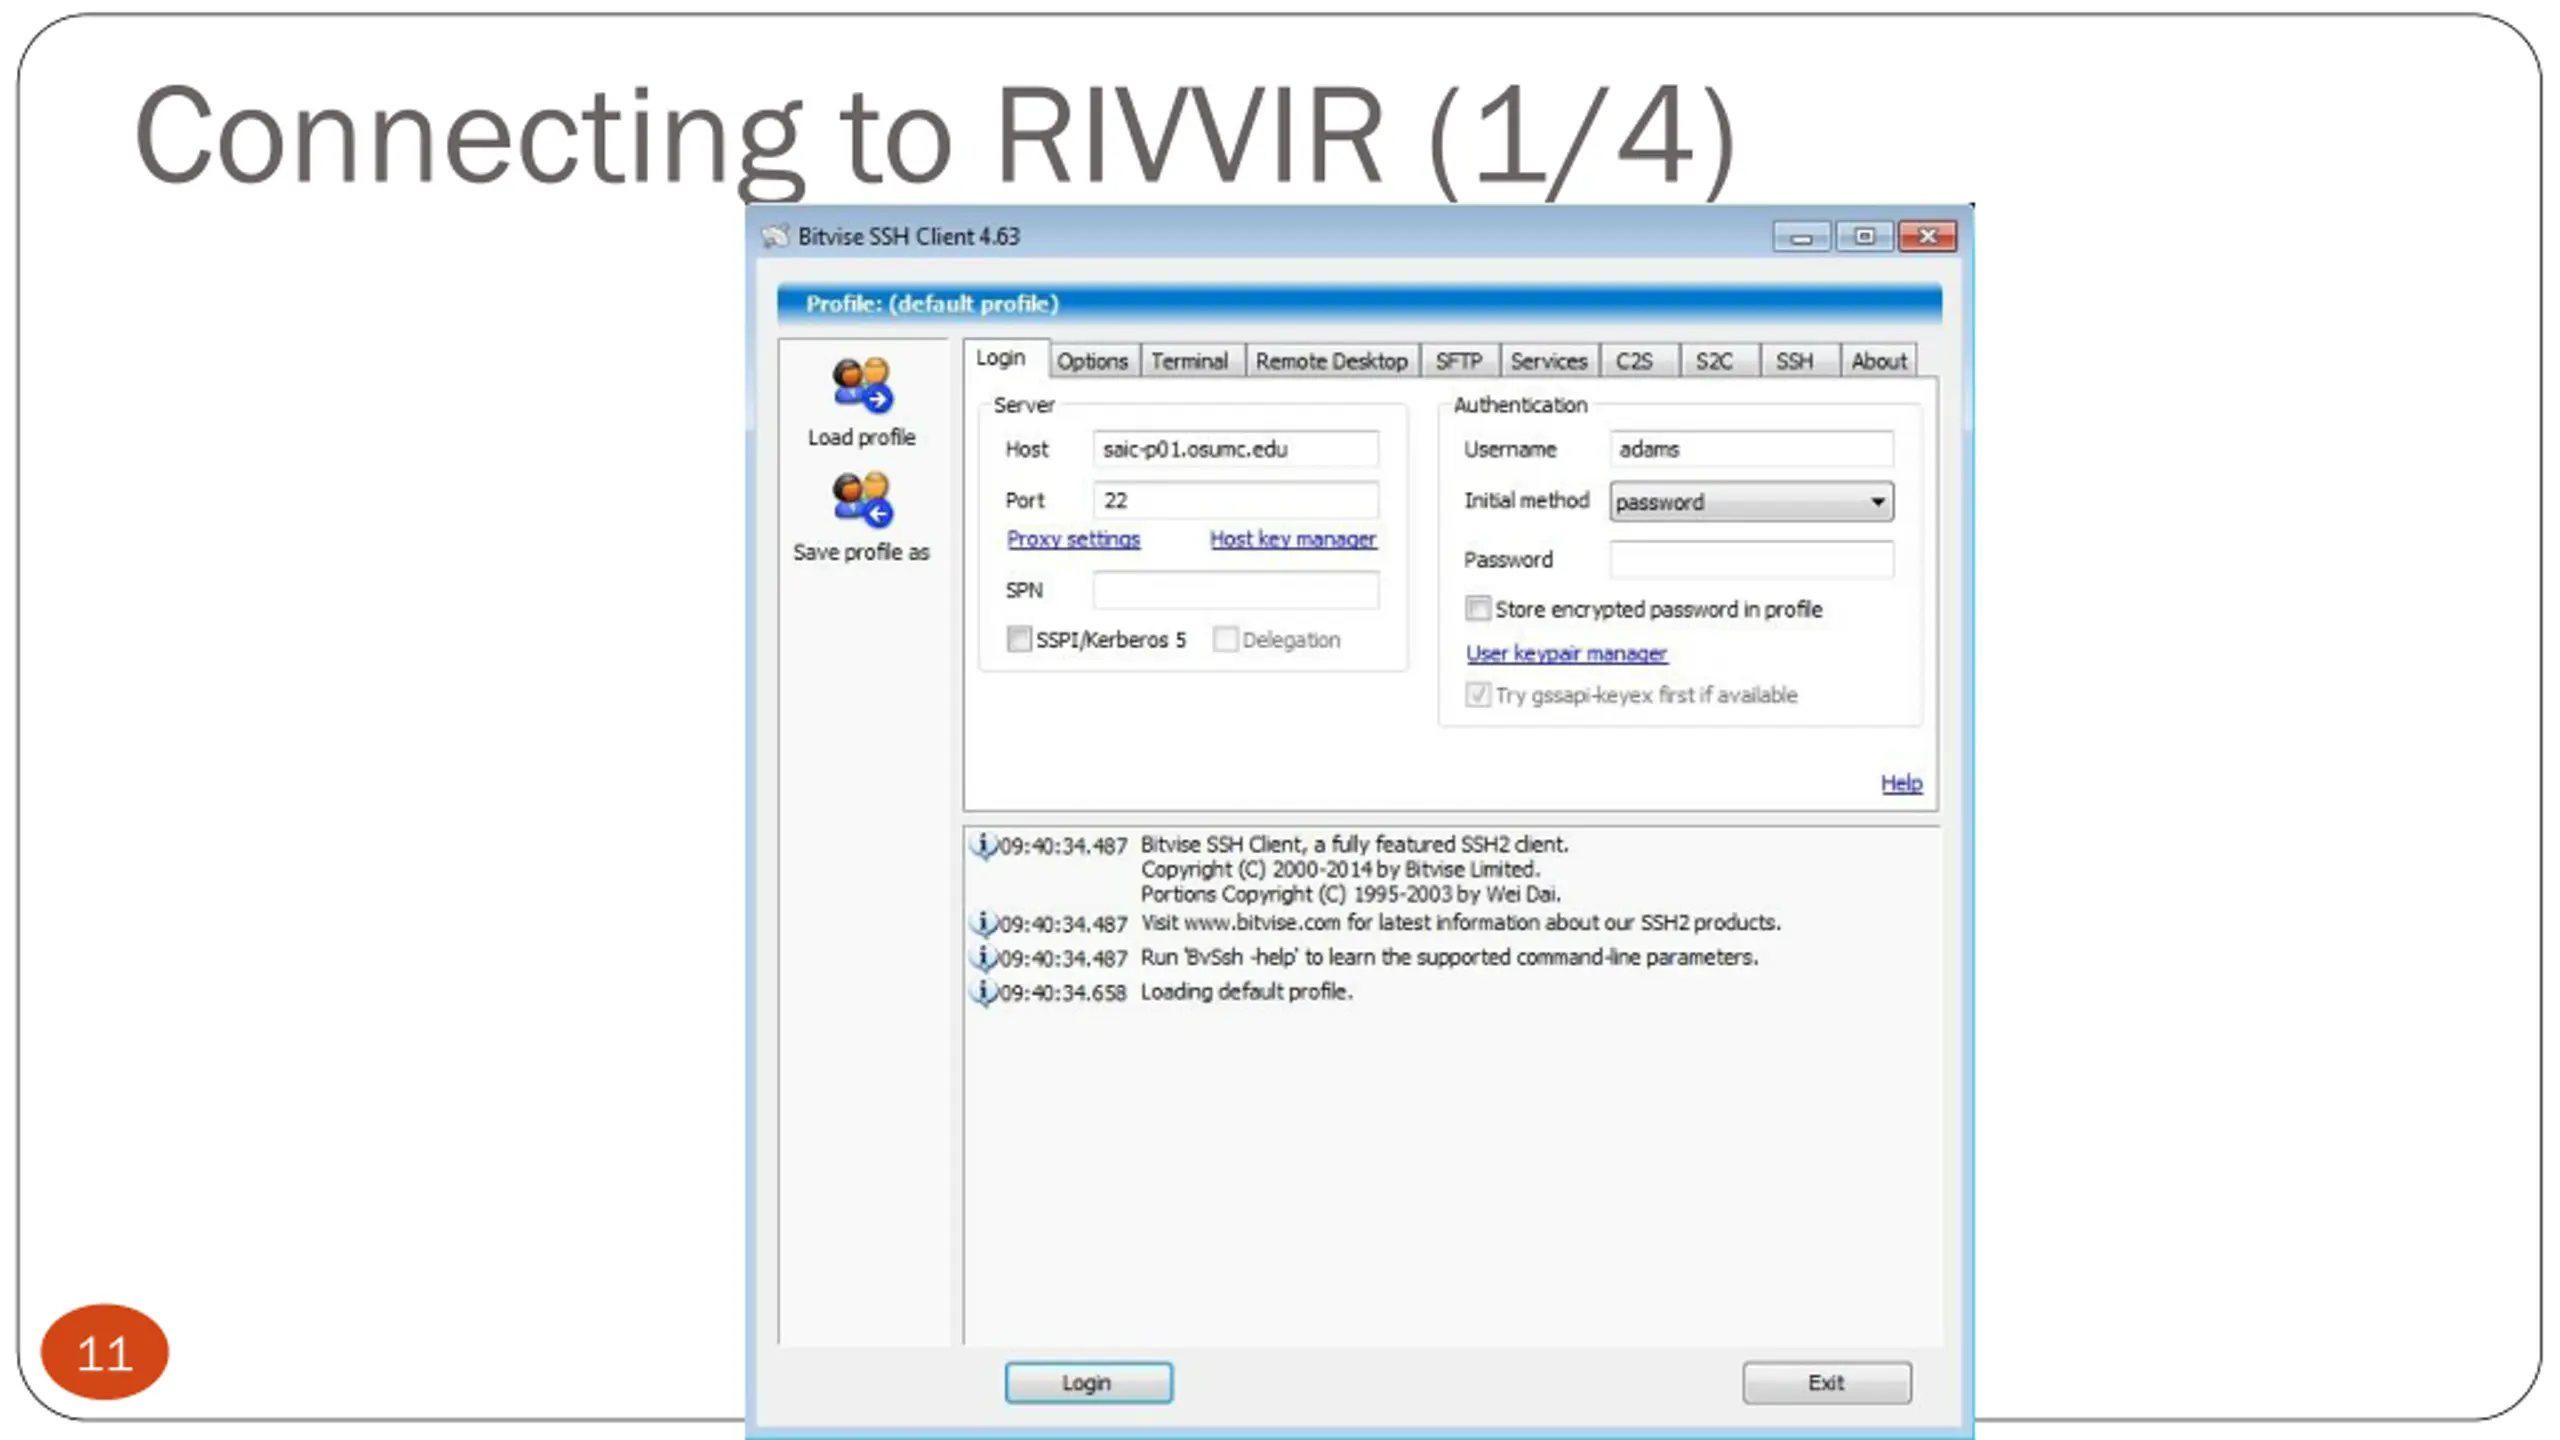Click the 'Profile: (default profile)' header bar
Image resolution: width=2560 pixels, height=1440 pixels.
click(x=1359, y=304)
